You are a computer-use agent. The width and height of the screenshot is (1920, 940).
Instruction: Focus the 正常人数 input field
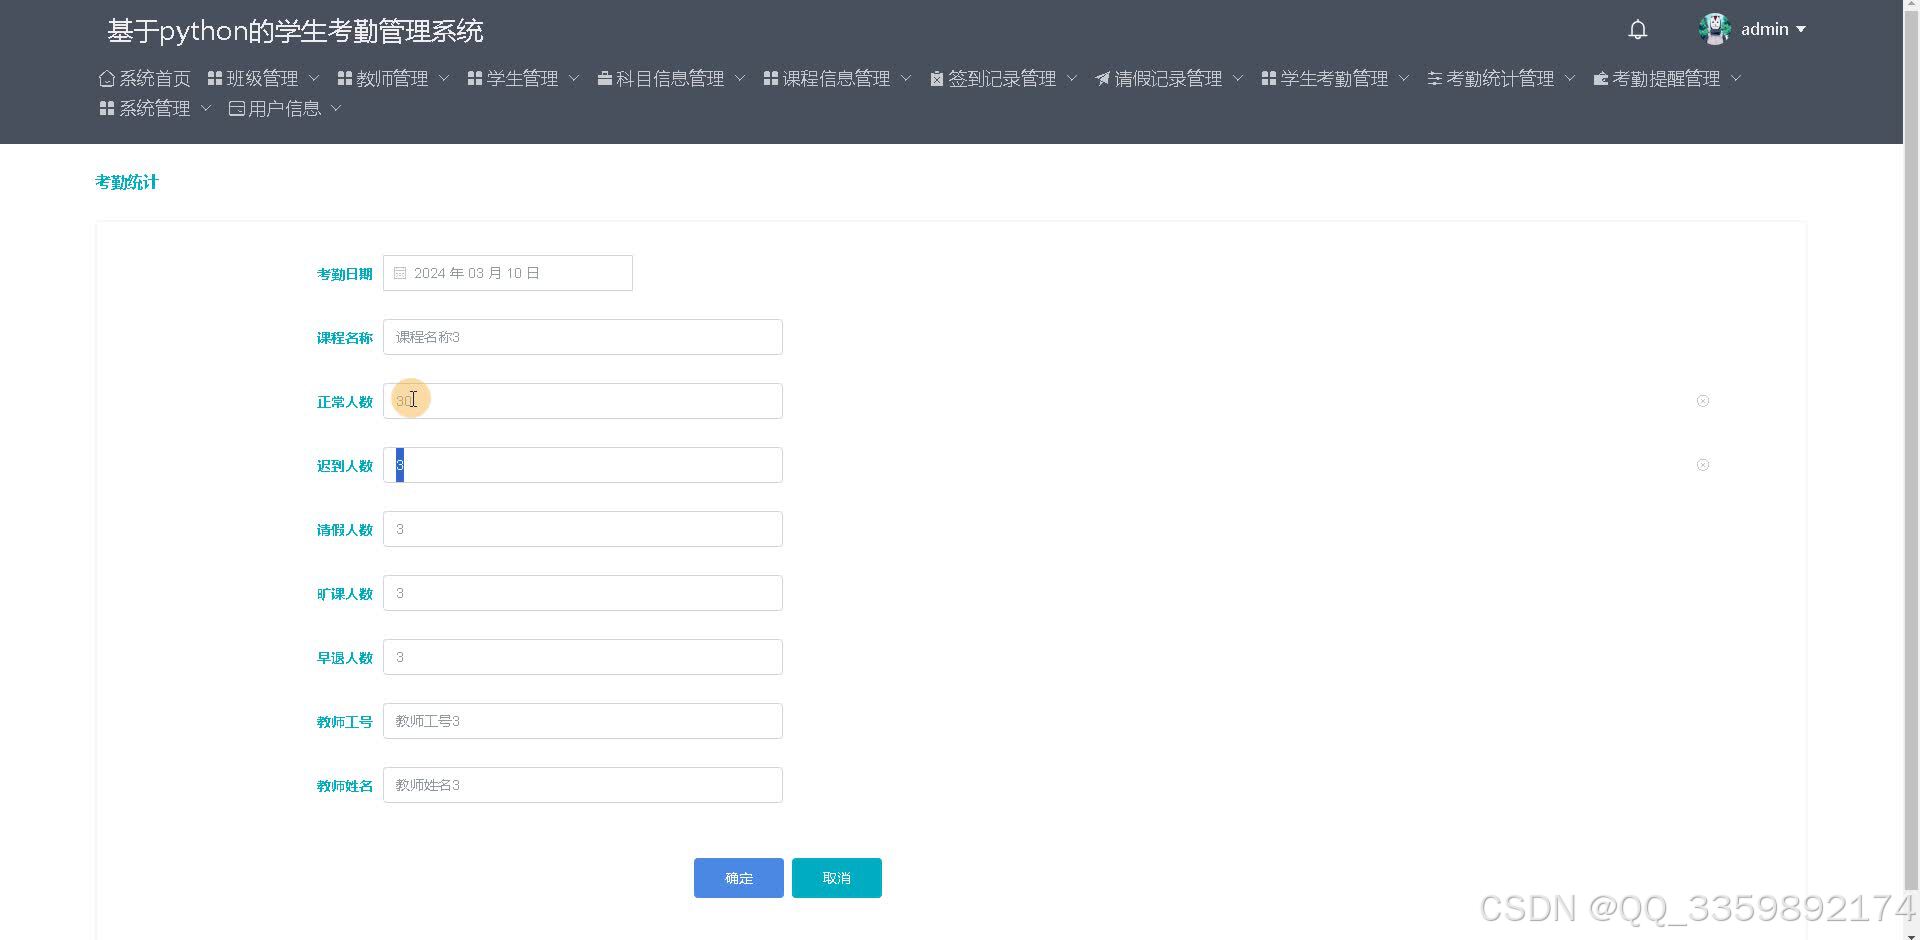583,401
